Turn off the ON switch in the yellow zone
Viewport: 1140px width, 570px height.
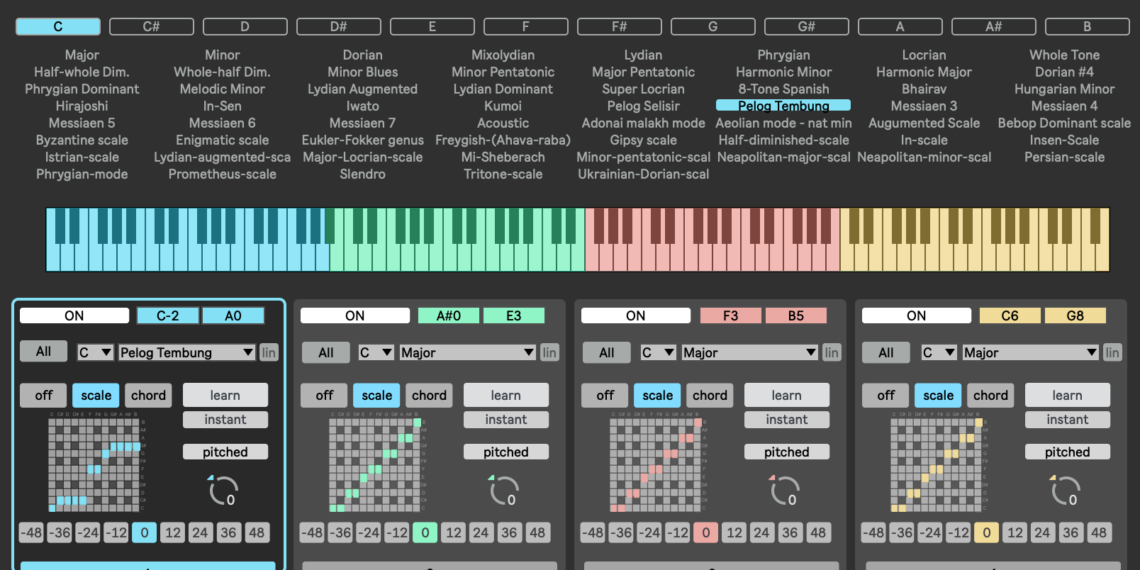(x=916, y=316)
